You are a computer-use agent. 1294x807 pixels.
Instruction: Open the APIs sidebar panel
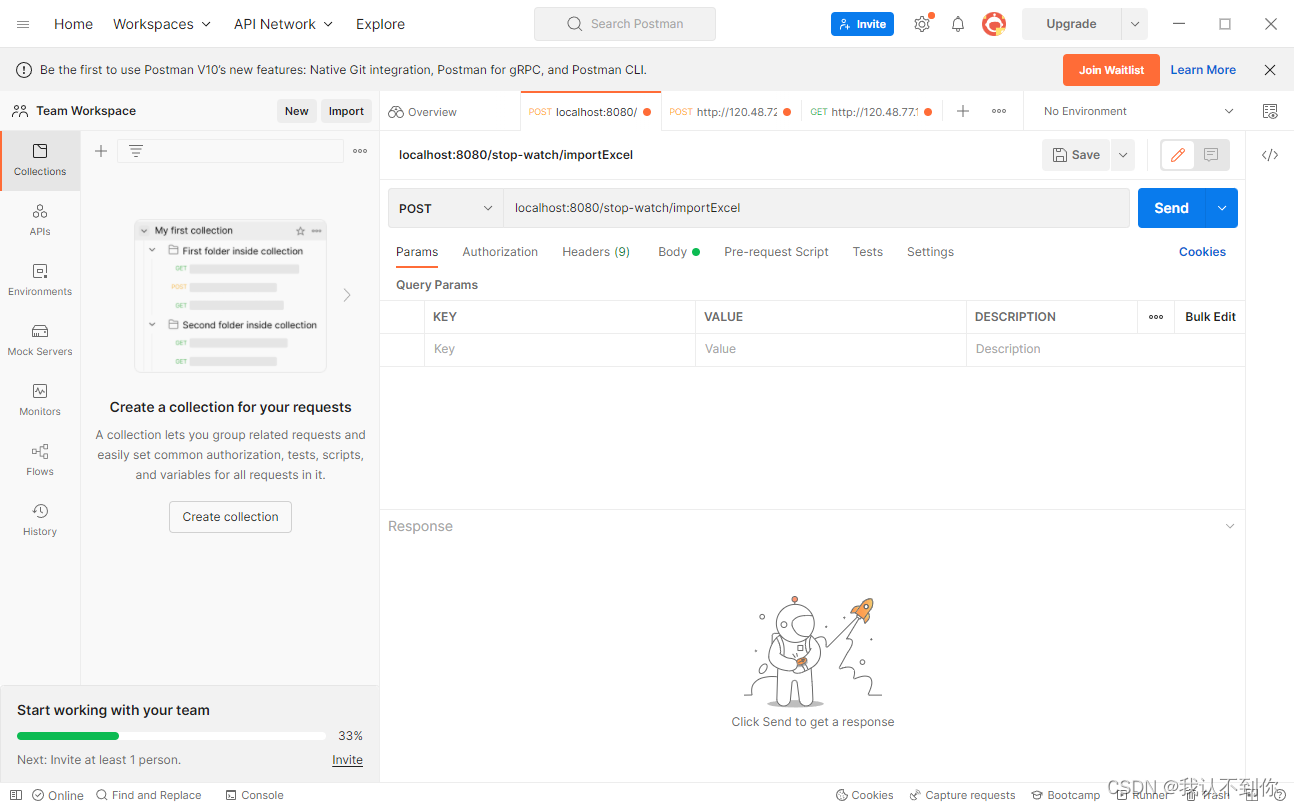tap(40, 220)
